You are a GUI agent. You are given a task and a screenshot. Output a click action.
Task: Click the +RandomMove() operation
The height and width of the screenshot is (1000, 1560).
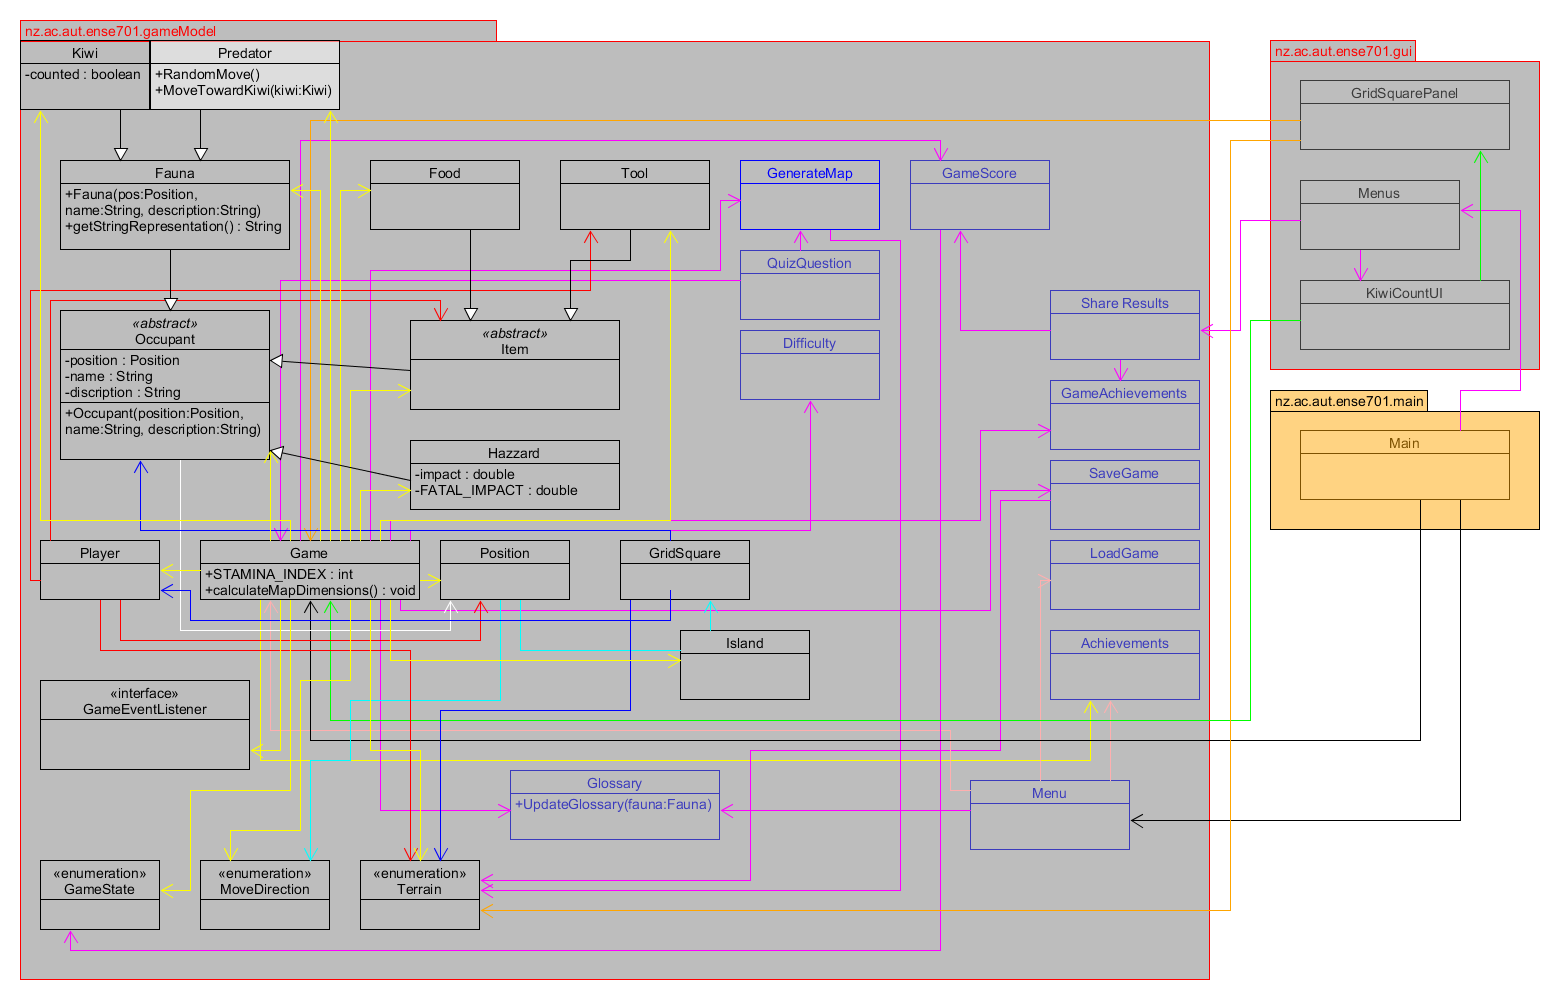pyautogui.click(x=207, y=74)
